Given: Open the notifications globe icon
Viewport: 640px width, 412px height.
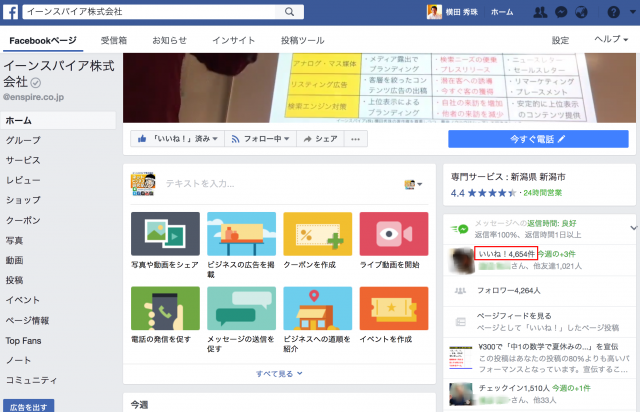Looking at the screenshot, I should tap(581, 12).
